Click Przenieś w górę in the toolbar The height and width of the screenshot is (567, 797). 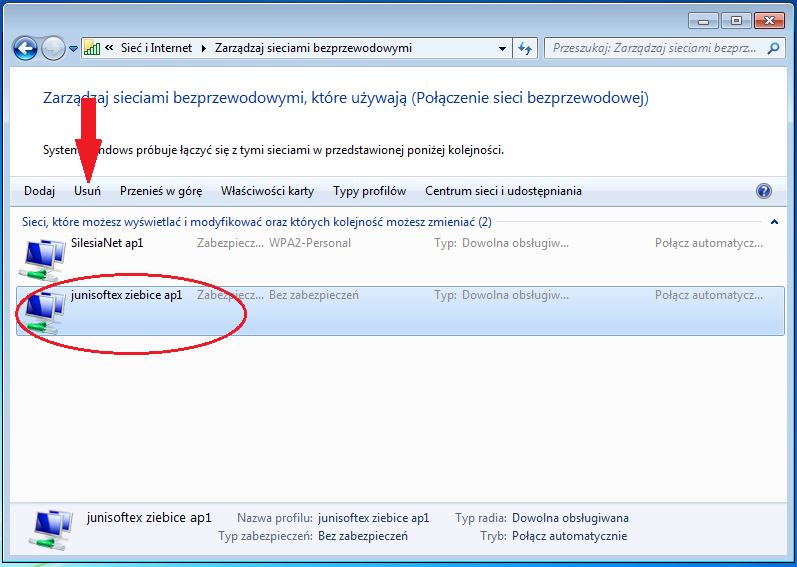161,191
